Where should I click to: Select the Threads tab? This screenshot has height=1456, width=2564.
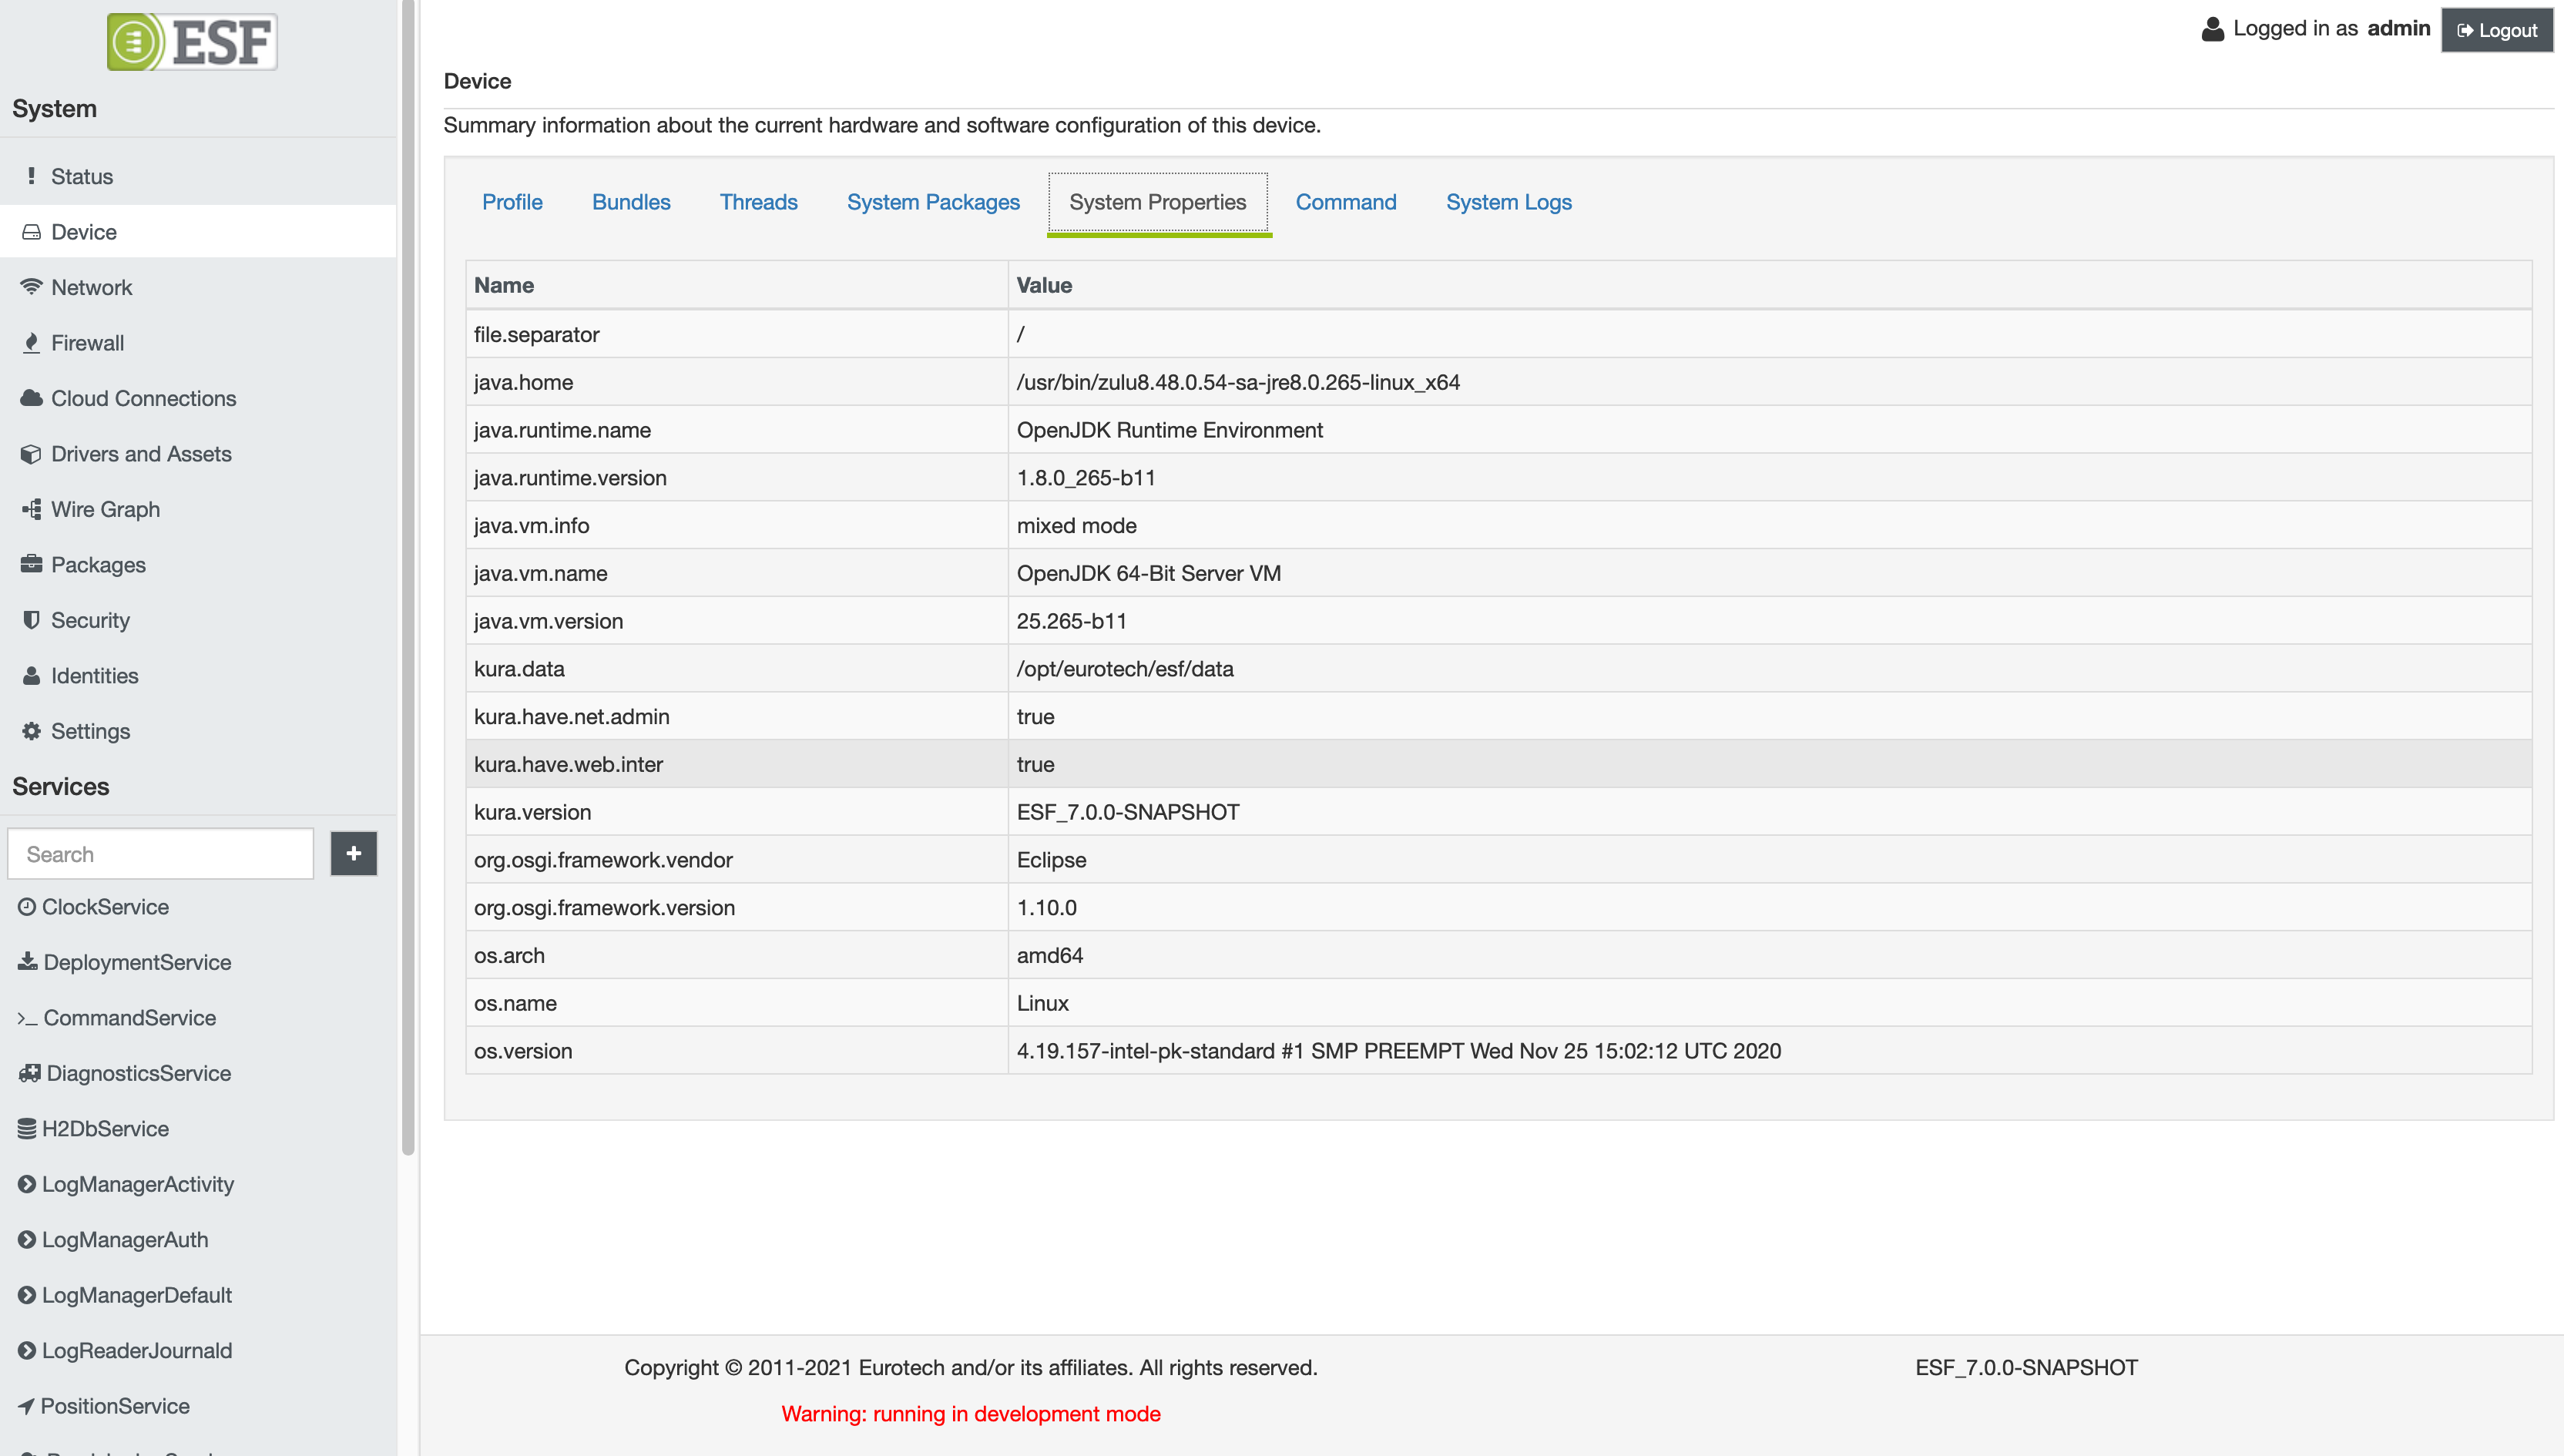coord(758,202)
